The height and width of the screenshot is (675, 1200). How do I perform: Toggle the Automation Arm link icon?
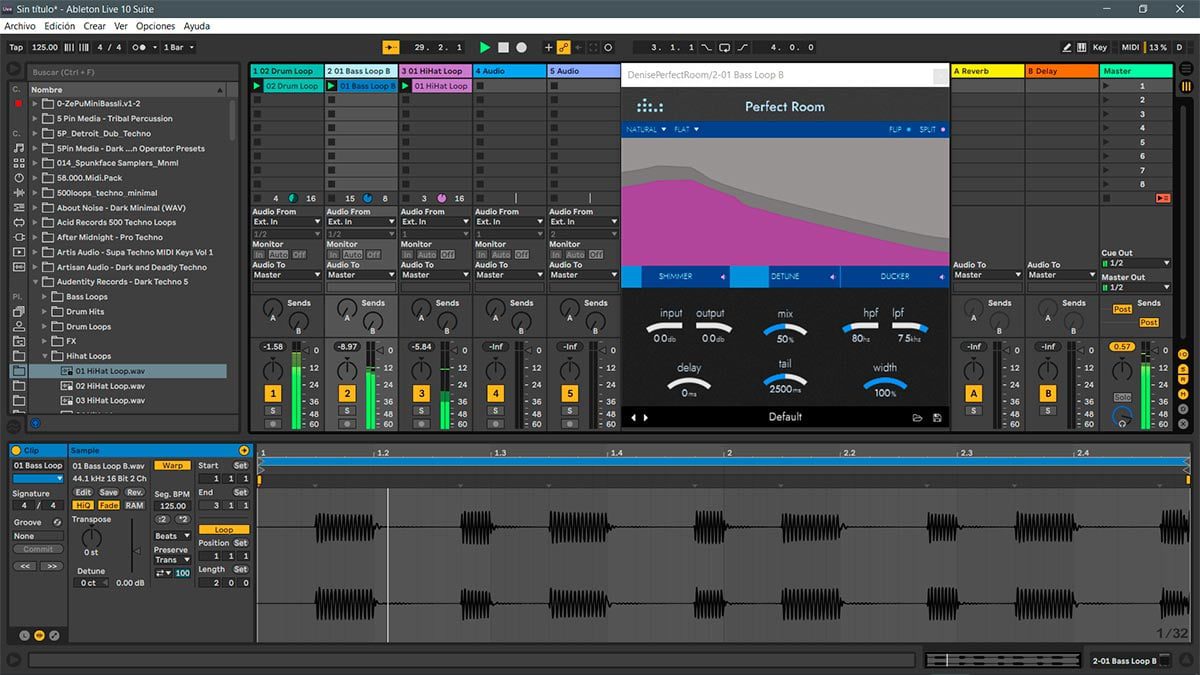[x=563, y=47]
